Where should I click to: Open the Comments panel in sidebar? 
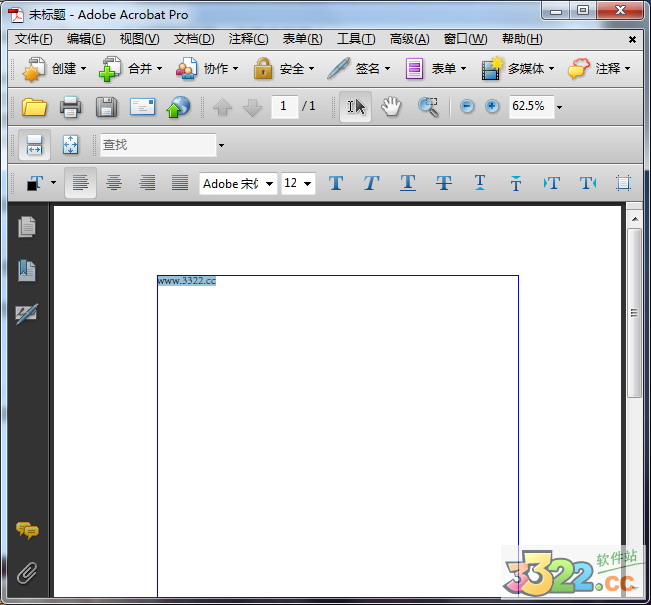(27, 530)
